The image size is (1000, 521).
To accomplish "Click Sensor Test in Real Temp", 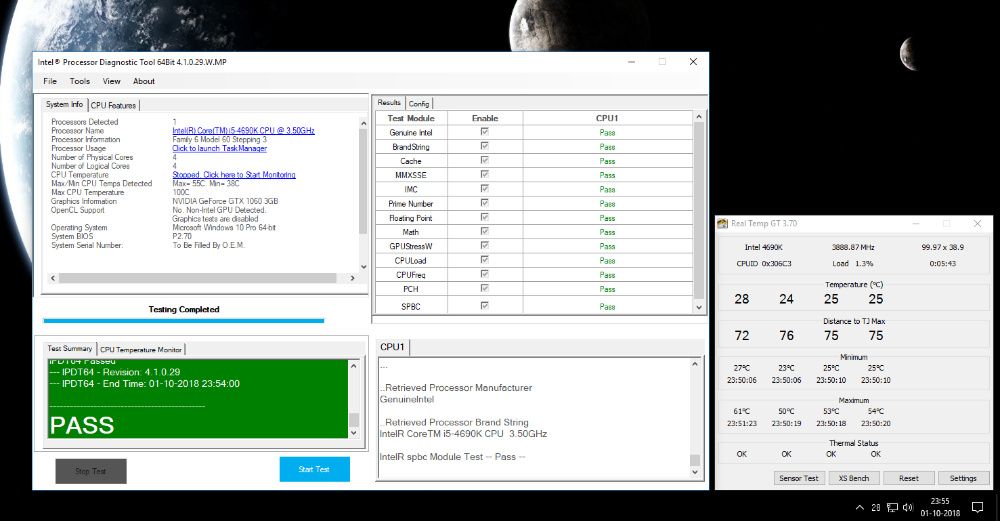I will (x=798, y=478).
